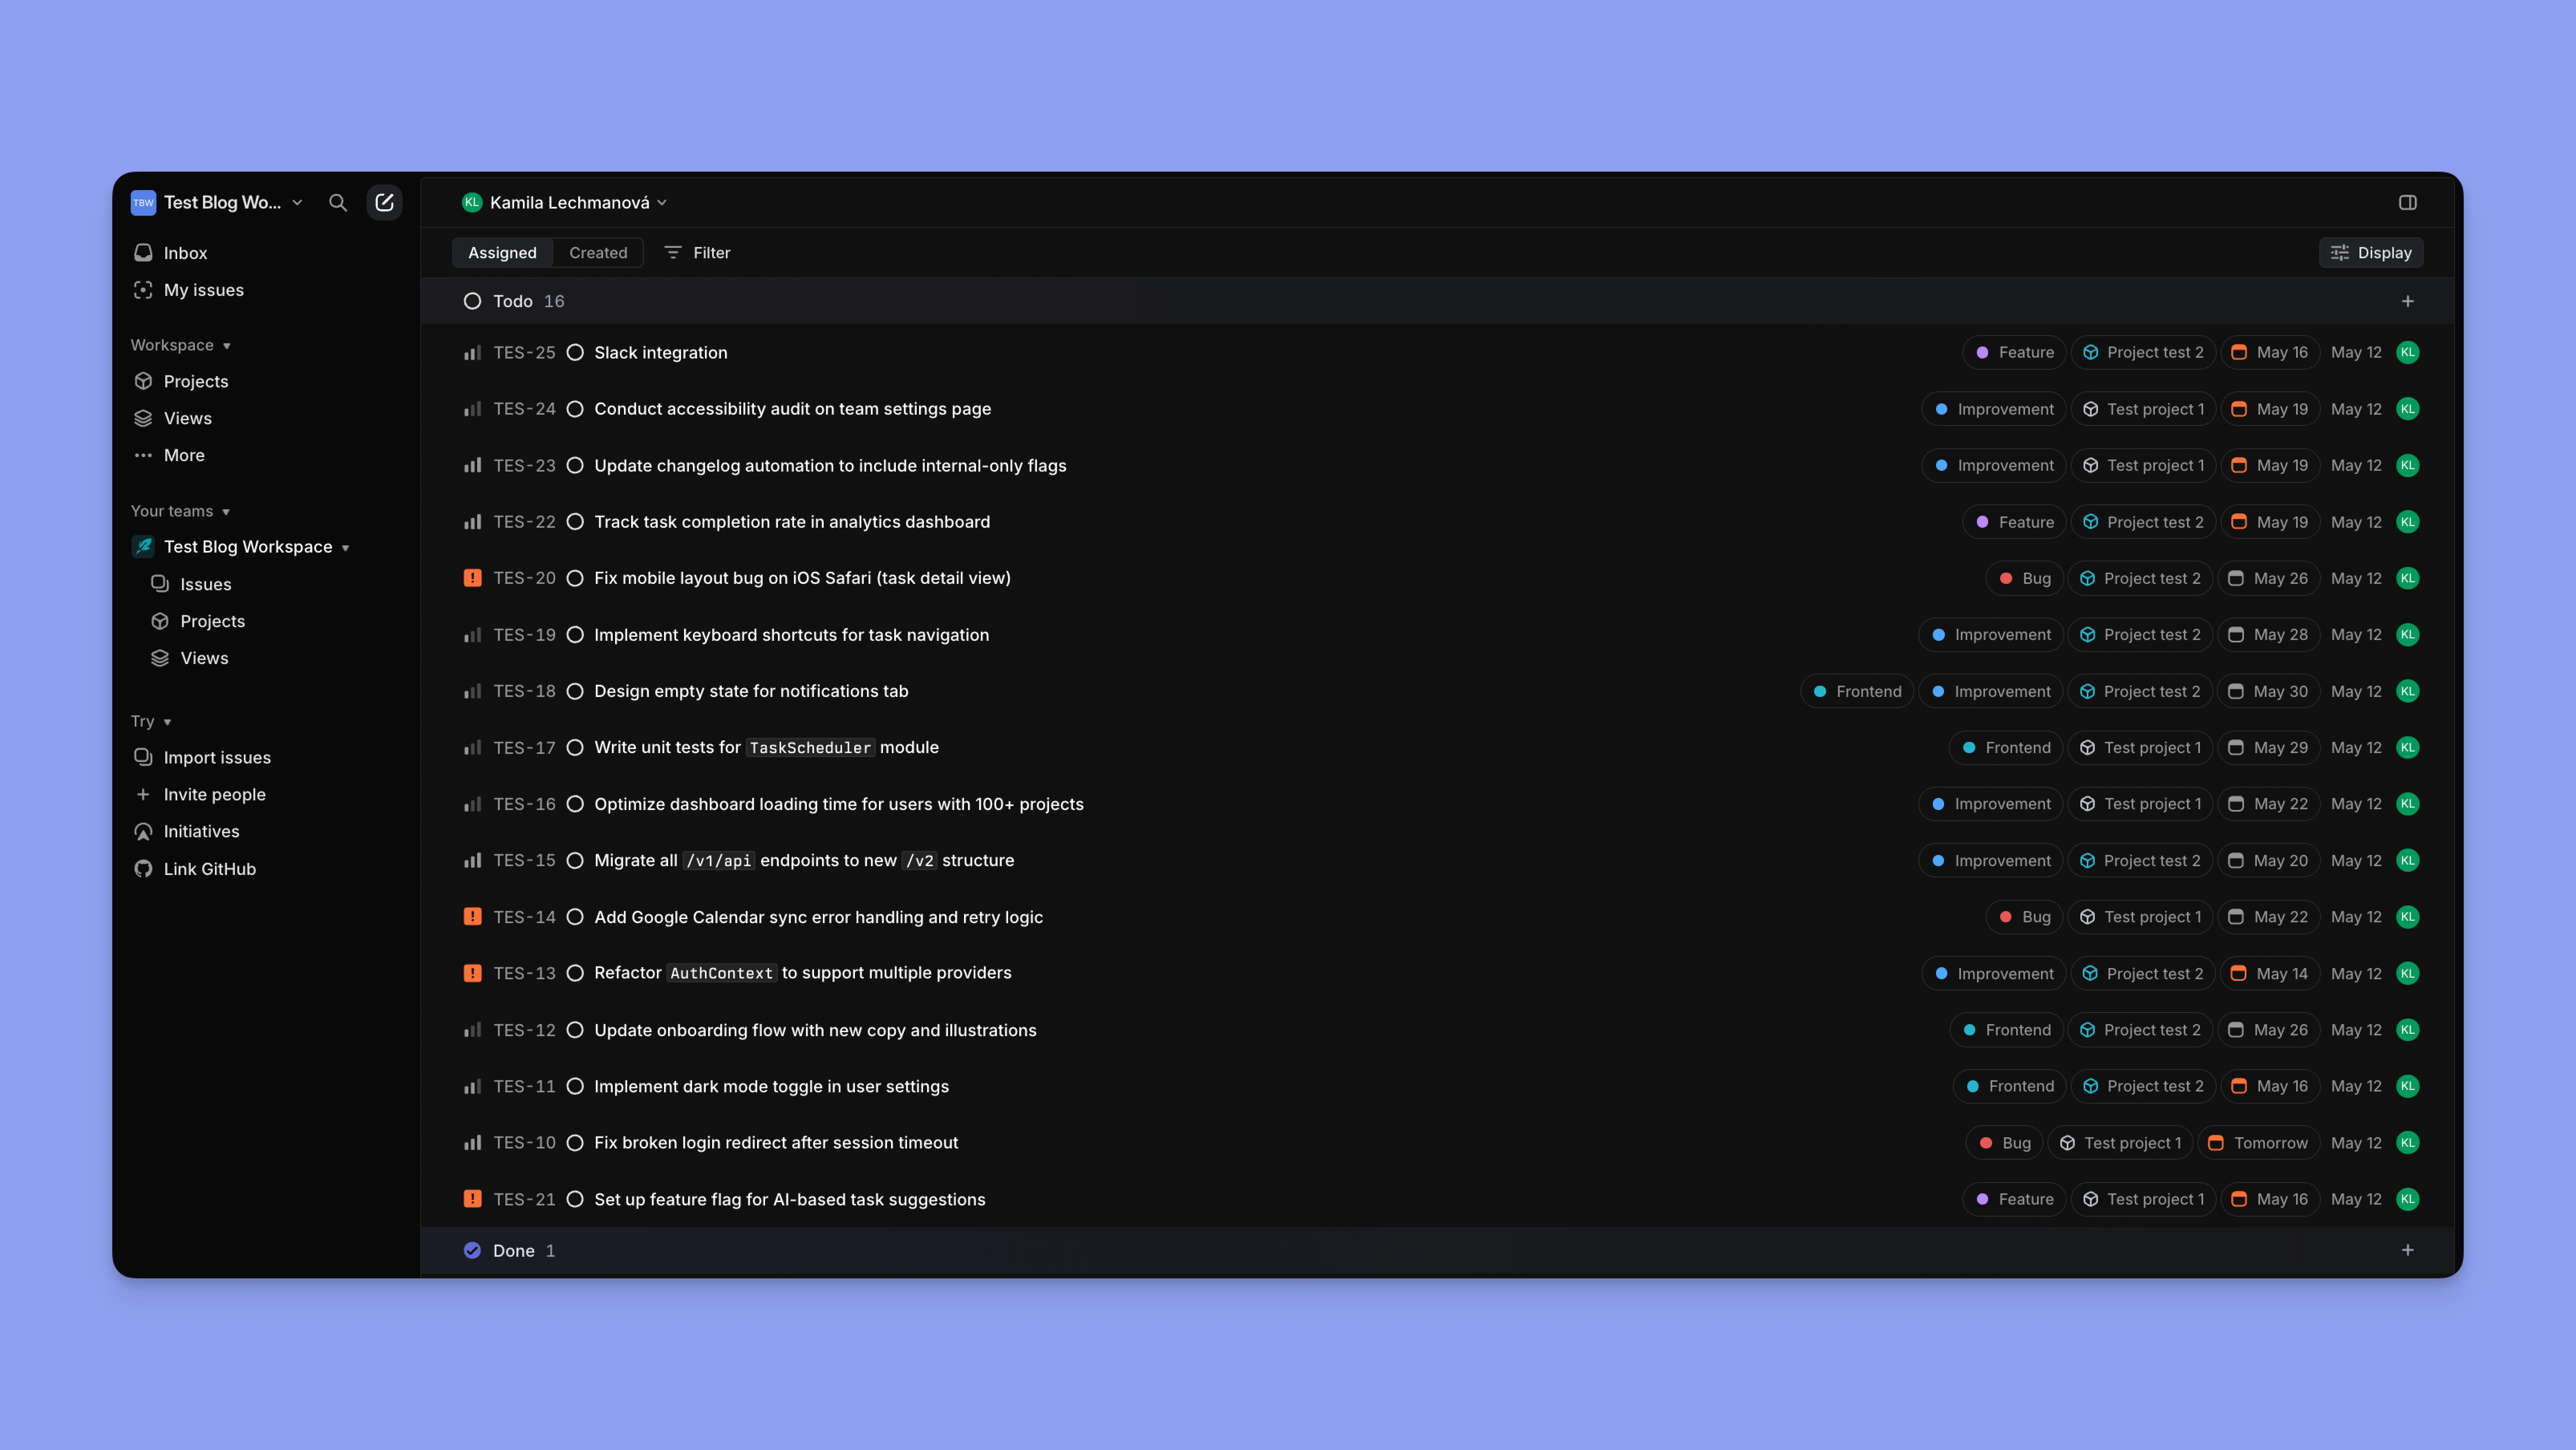Toggle status circle of TES-14
Screen dimensions: 2576x1450
click(x=575, y=917)
